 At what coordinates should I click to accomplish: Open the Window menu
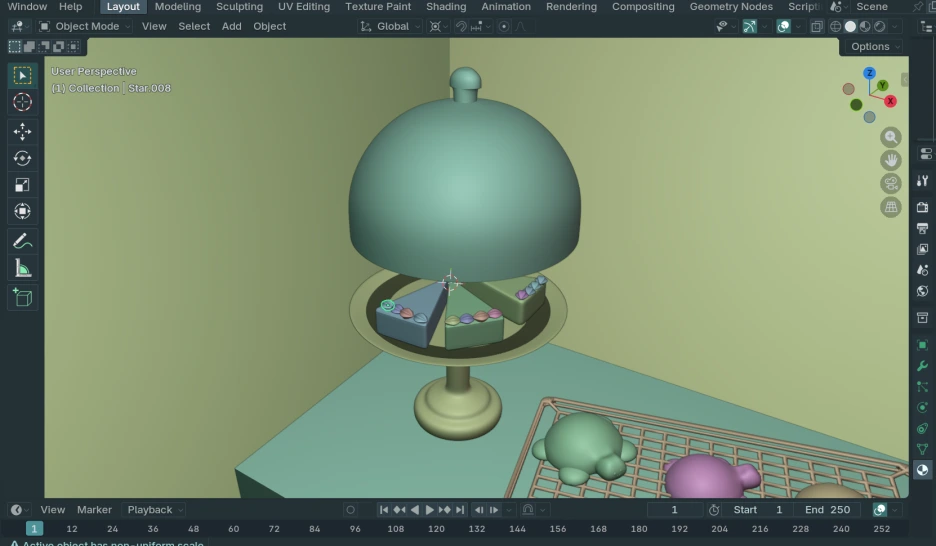click(x=27, y=7)
